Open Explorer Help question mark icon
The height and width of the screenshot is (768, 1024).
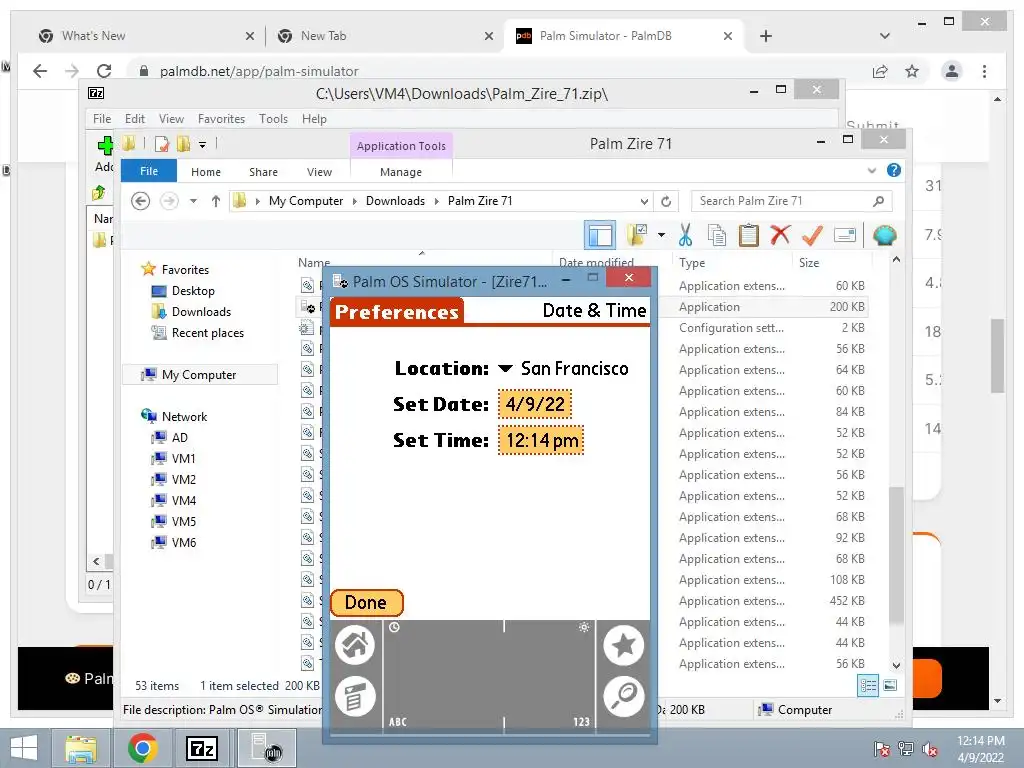[x=894, y=170]
